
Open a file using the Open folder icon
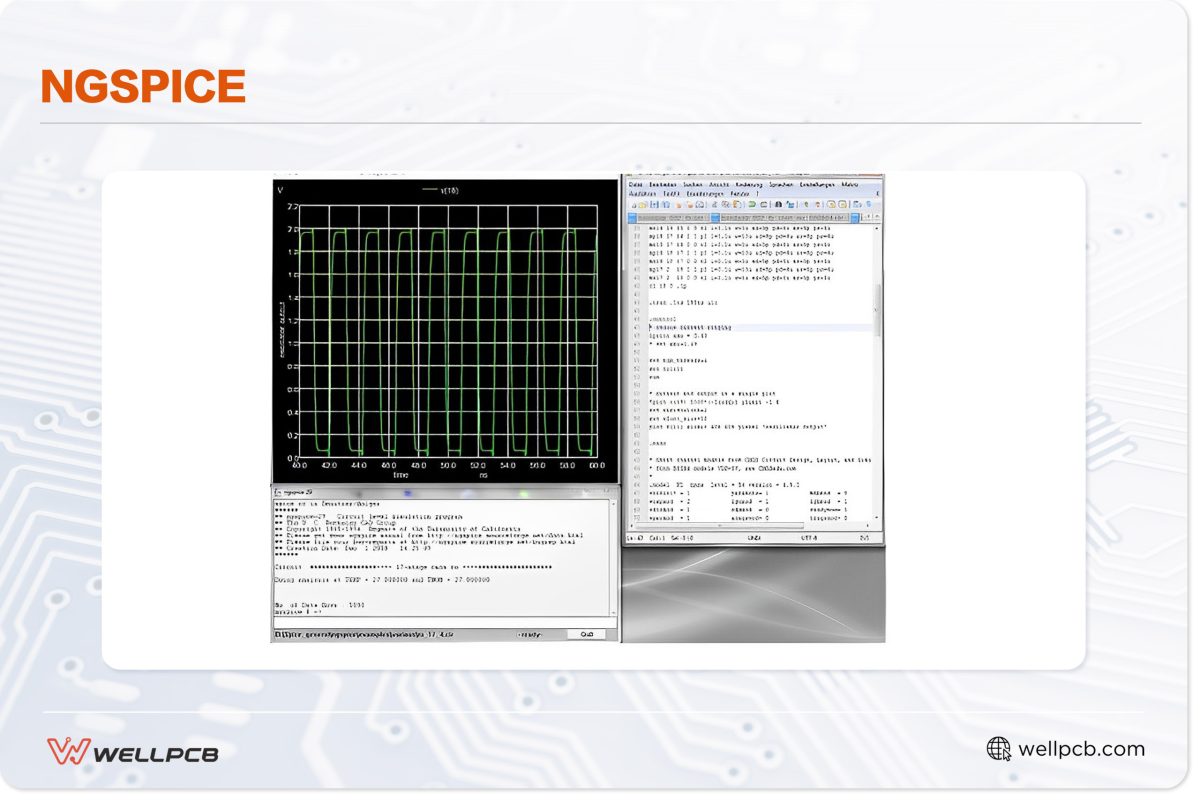coord(643,204)
